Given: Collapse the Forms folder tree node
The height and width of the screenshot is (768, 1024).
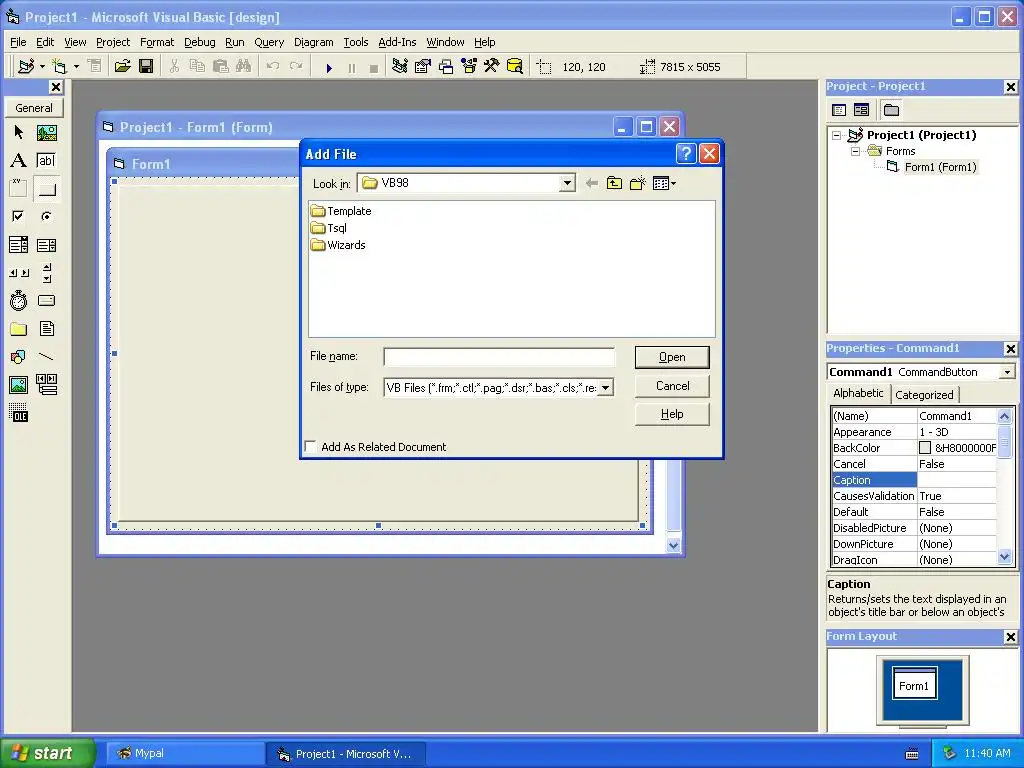Looking at the screenshot, I should tap(856, 152).
